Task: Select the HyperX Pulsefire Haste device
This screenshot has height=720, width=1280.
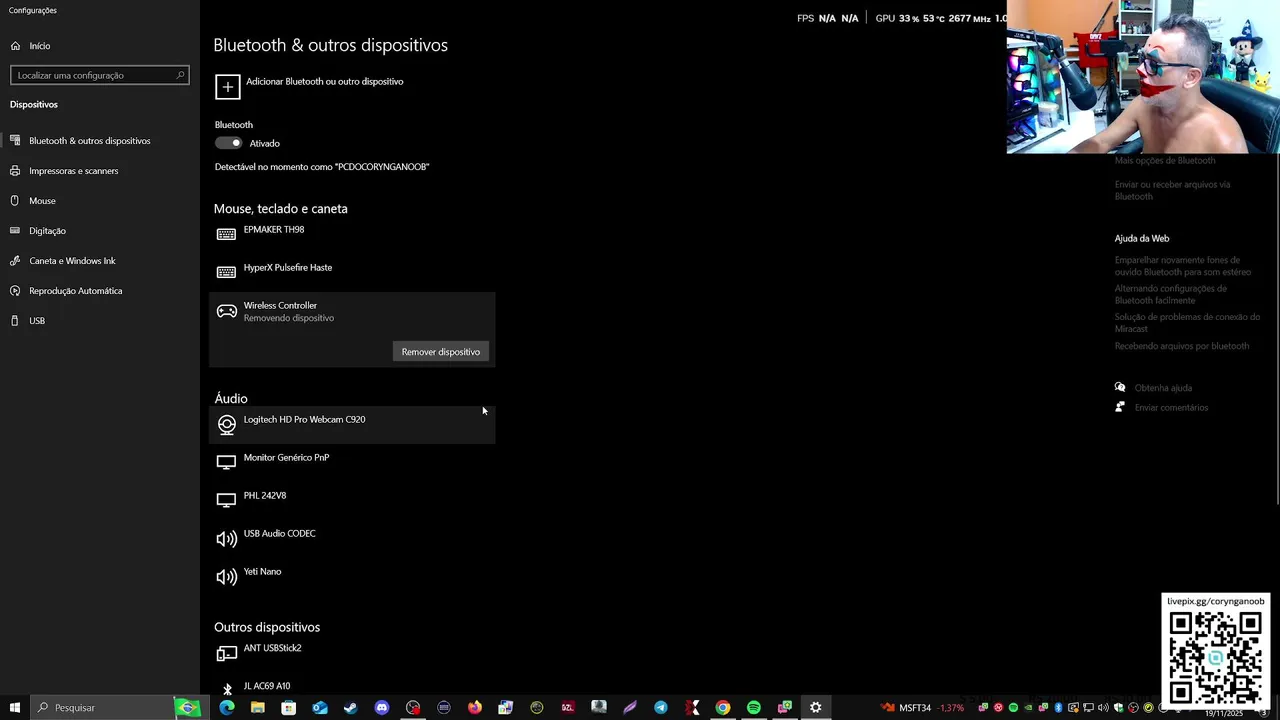Action: pos(352,273)
